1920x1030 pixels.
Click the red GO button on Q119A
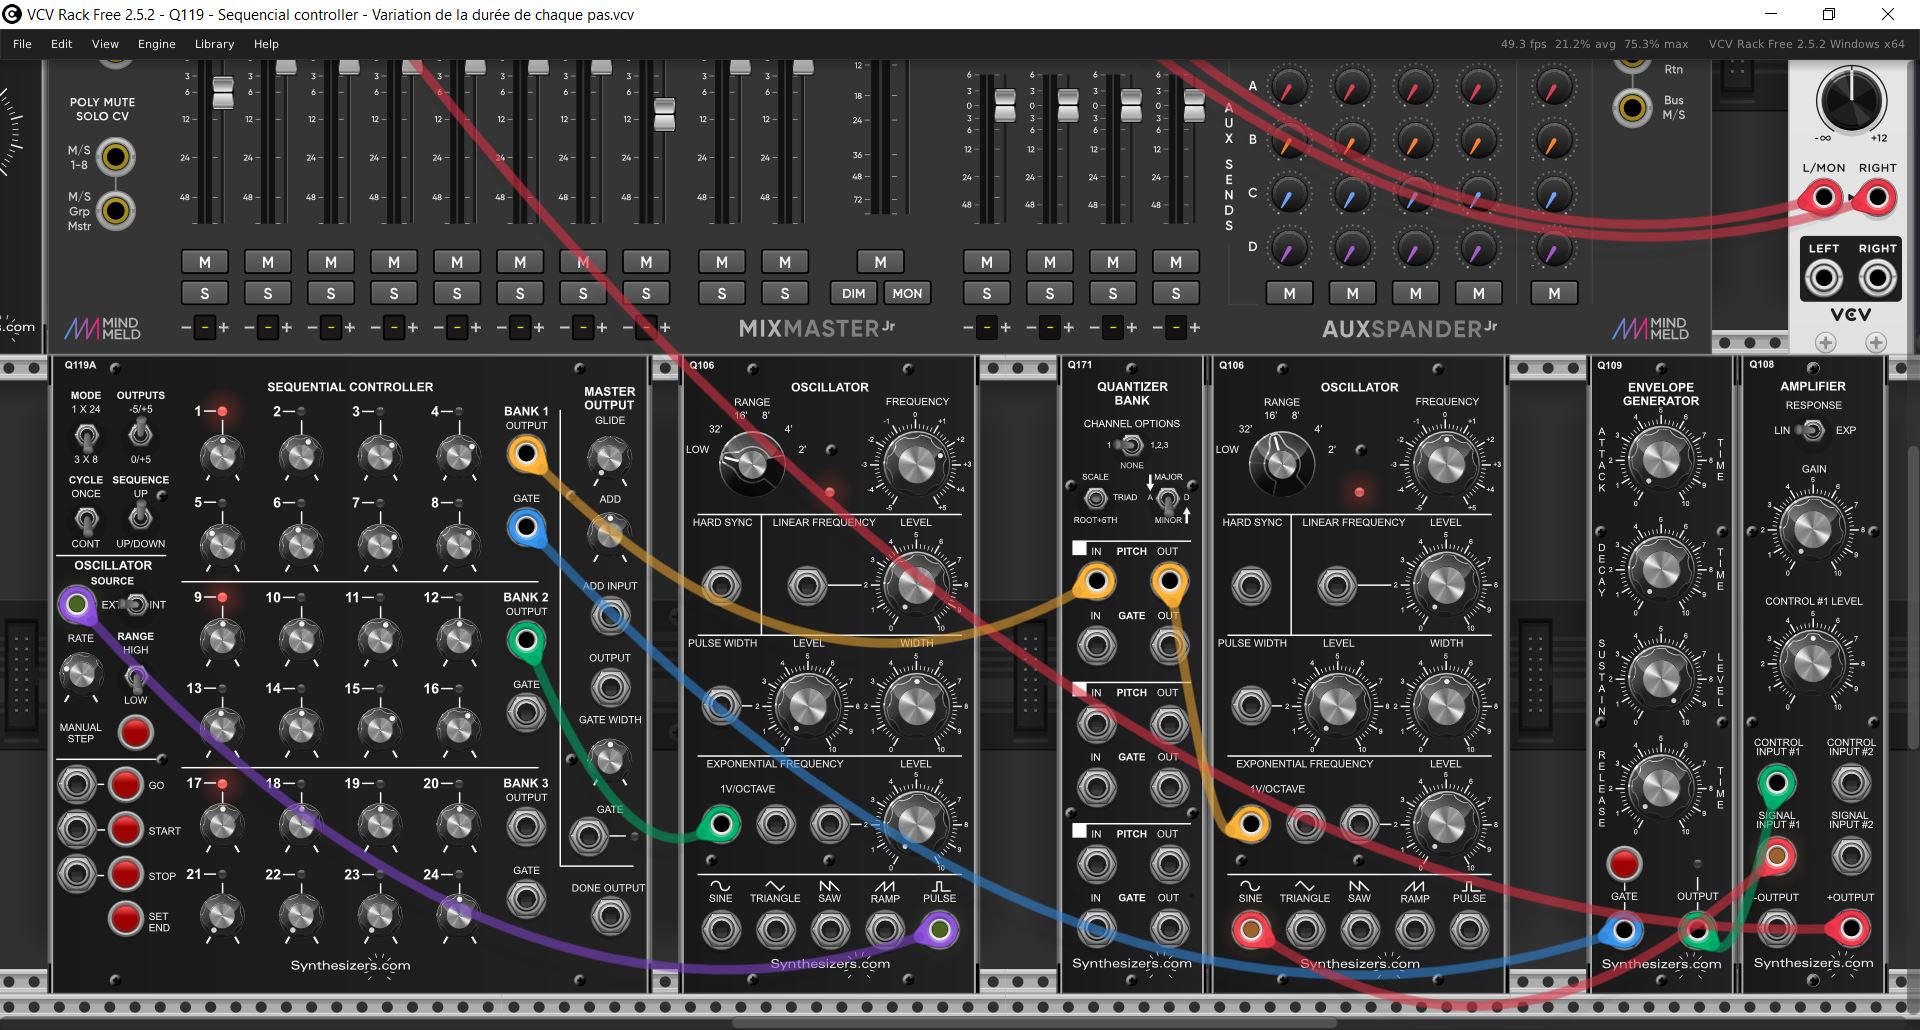tap(125, 784)
